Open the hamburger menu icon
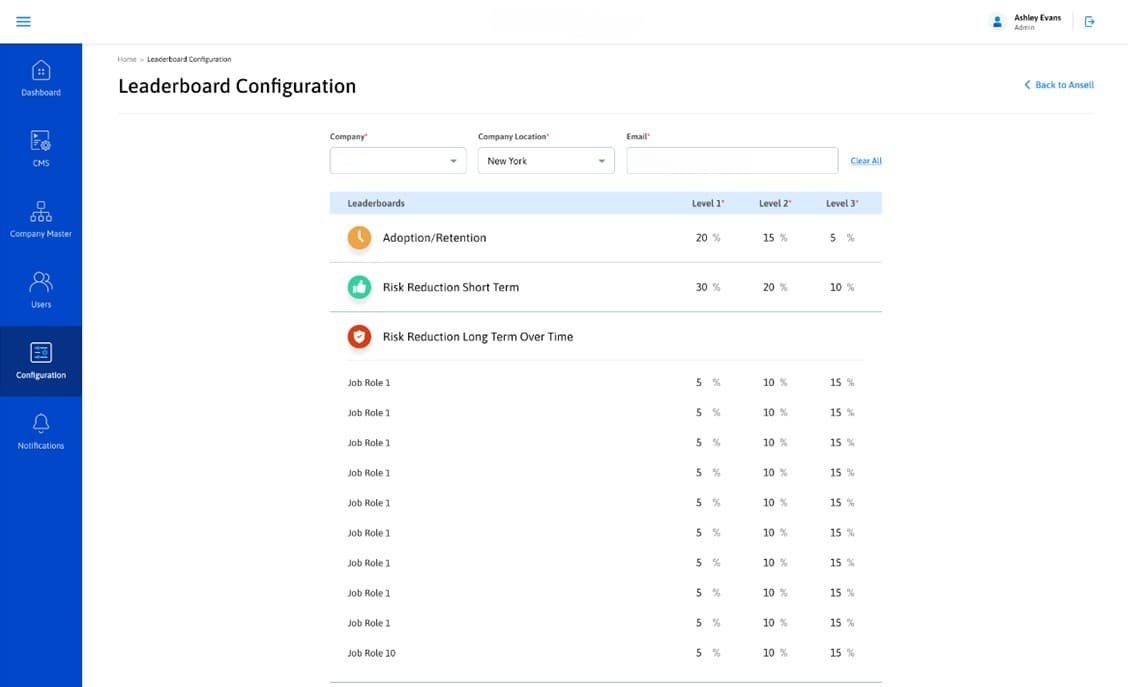 tap(23, 22)
